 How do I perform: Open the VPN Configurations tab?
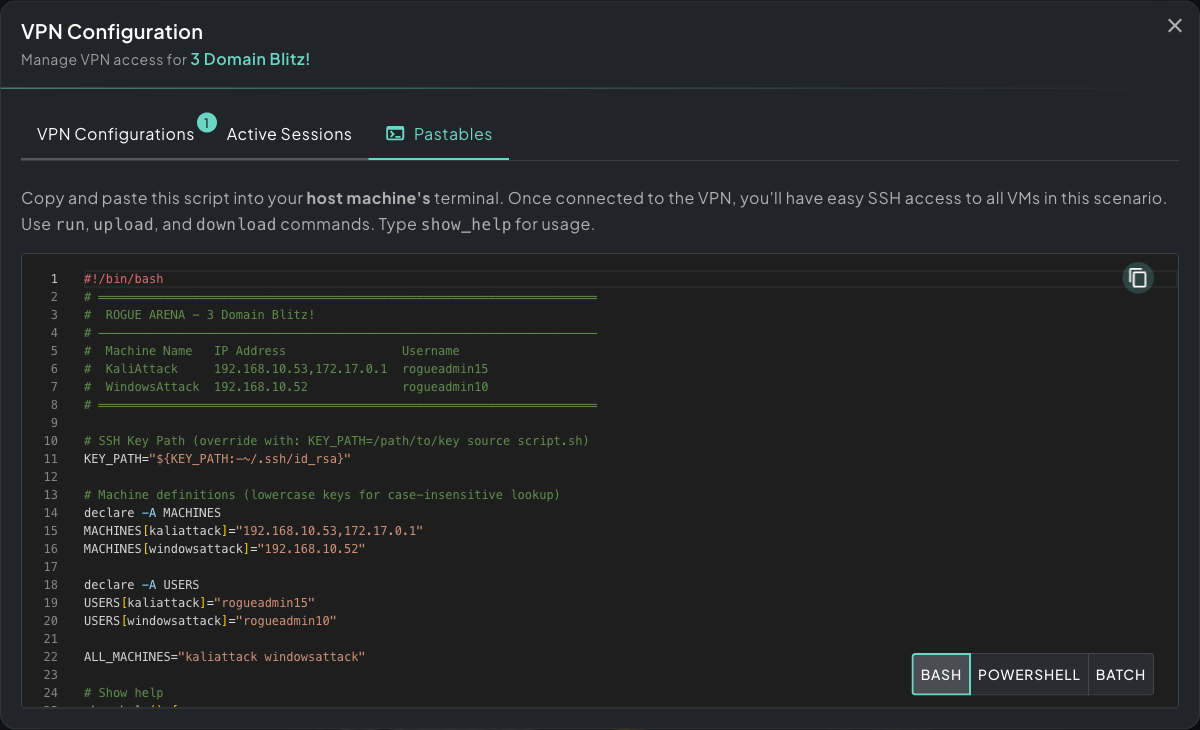click(x=115, y=134)
